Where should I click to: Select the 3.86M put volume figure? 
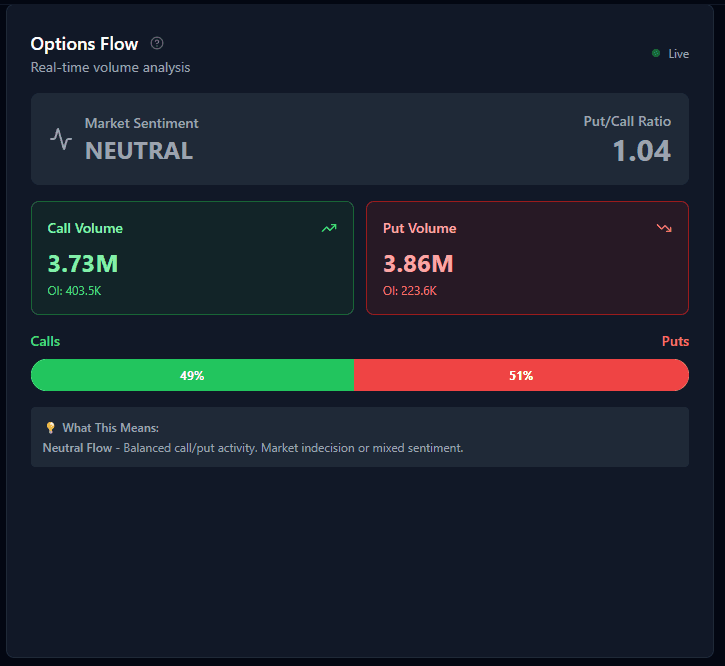tap(418, 264)
